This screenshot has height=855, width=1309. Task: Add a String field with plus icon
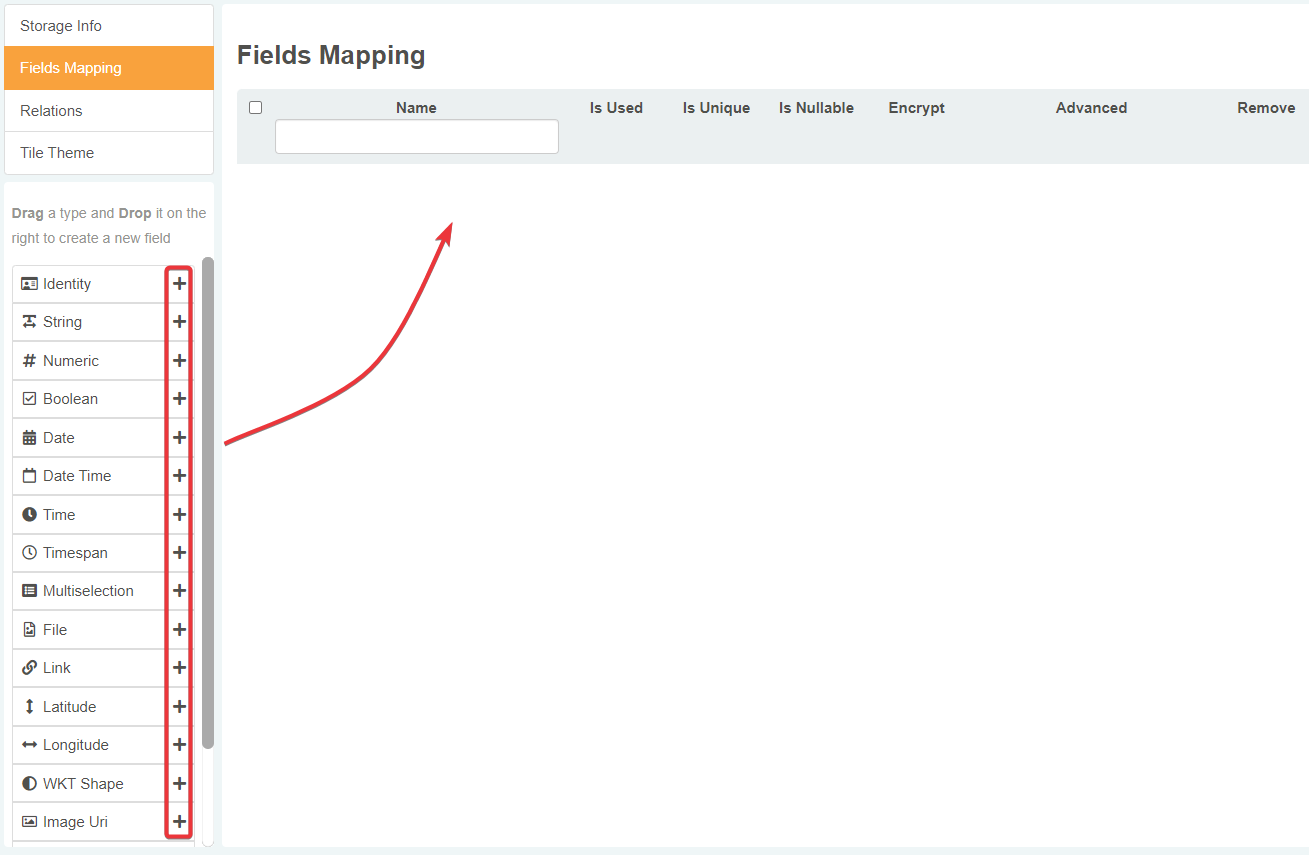click(180, 322)
